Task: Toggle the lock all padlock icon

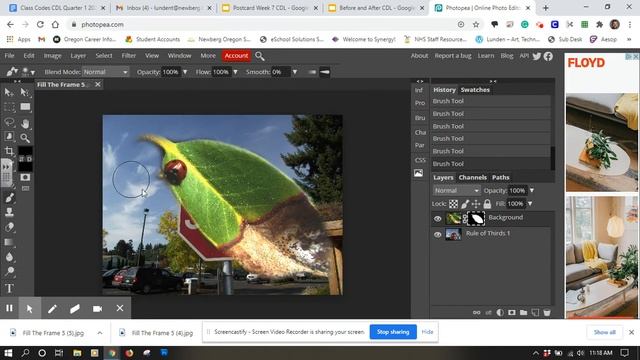Action: [487, 203]
